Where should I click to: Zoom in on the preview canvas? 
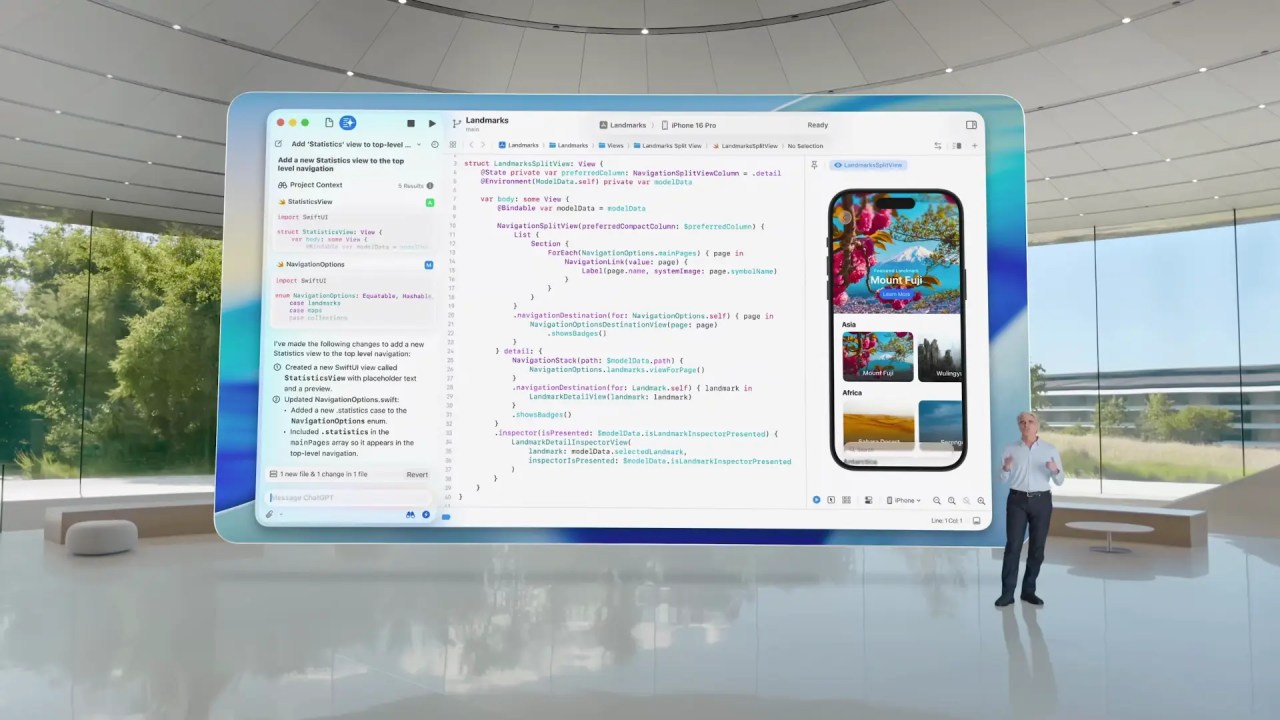tap(981, 500)
